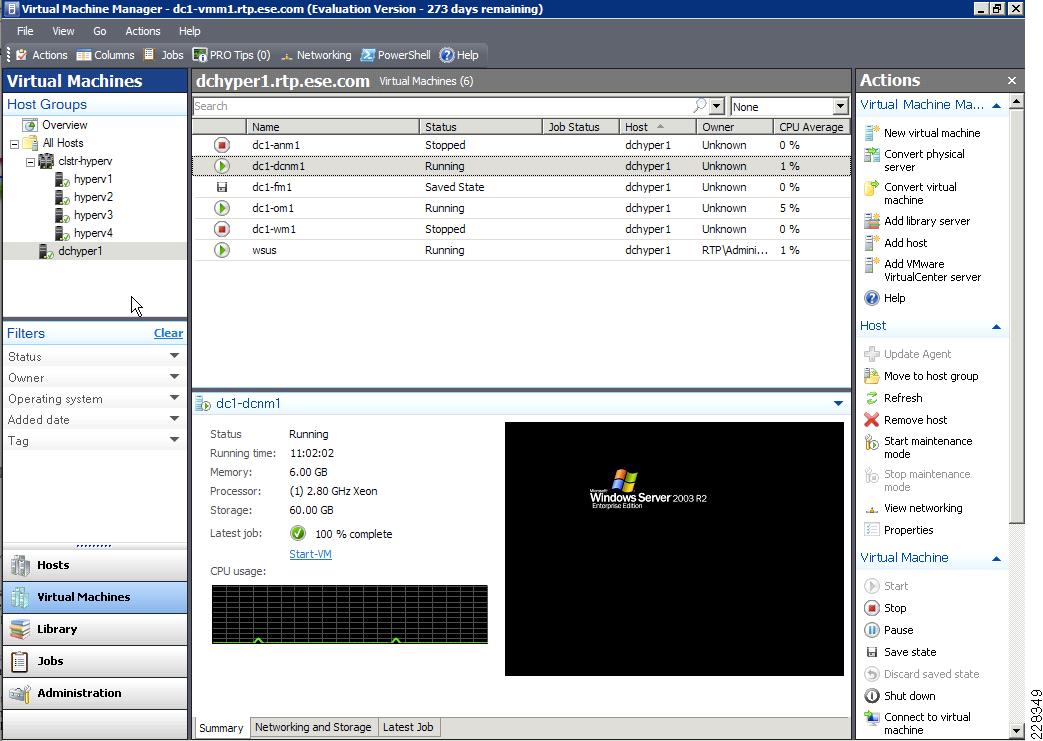Viewport: 1043px width, 741px height.
Task: Click the Start-VM job link
Action: (x=310, y=554)
